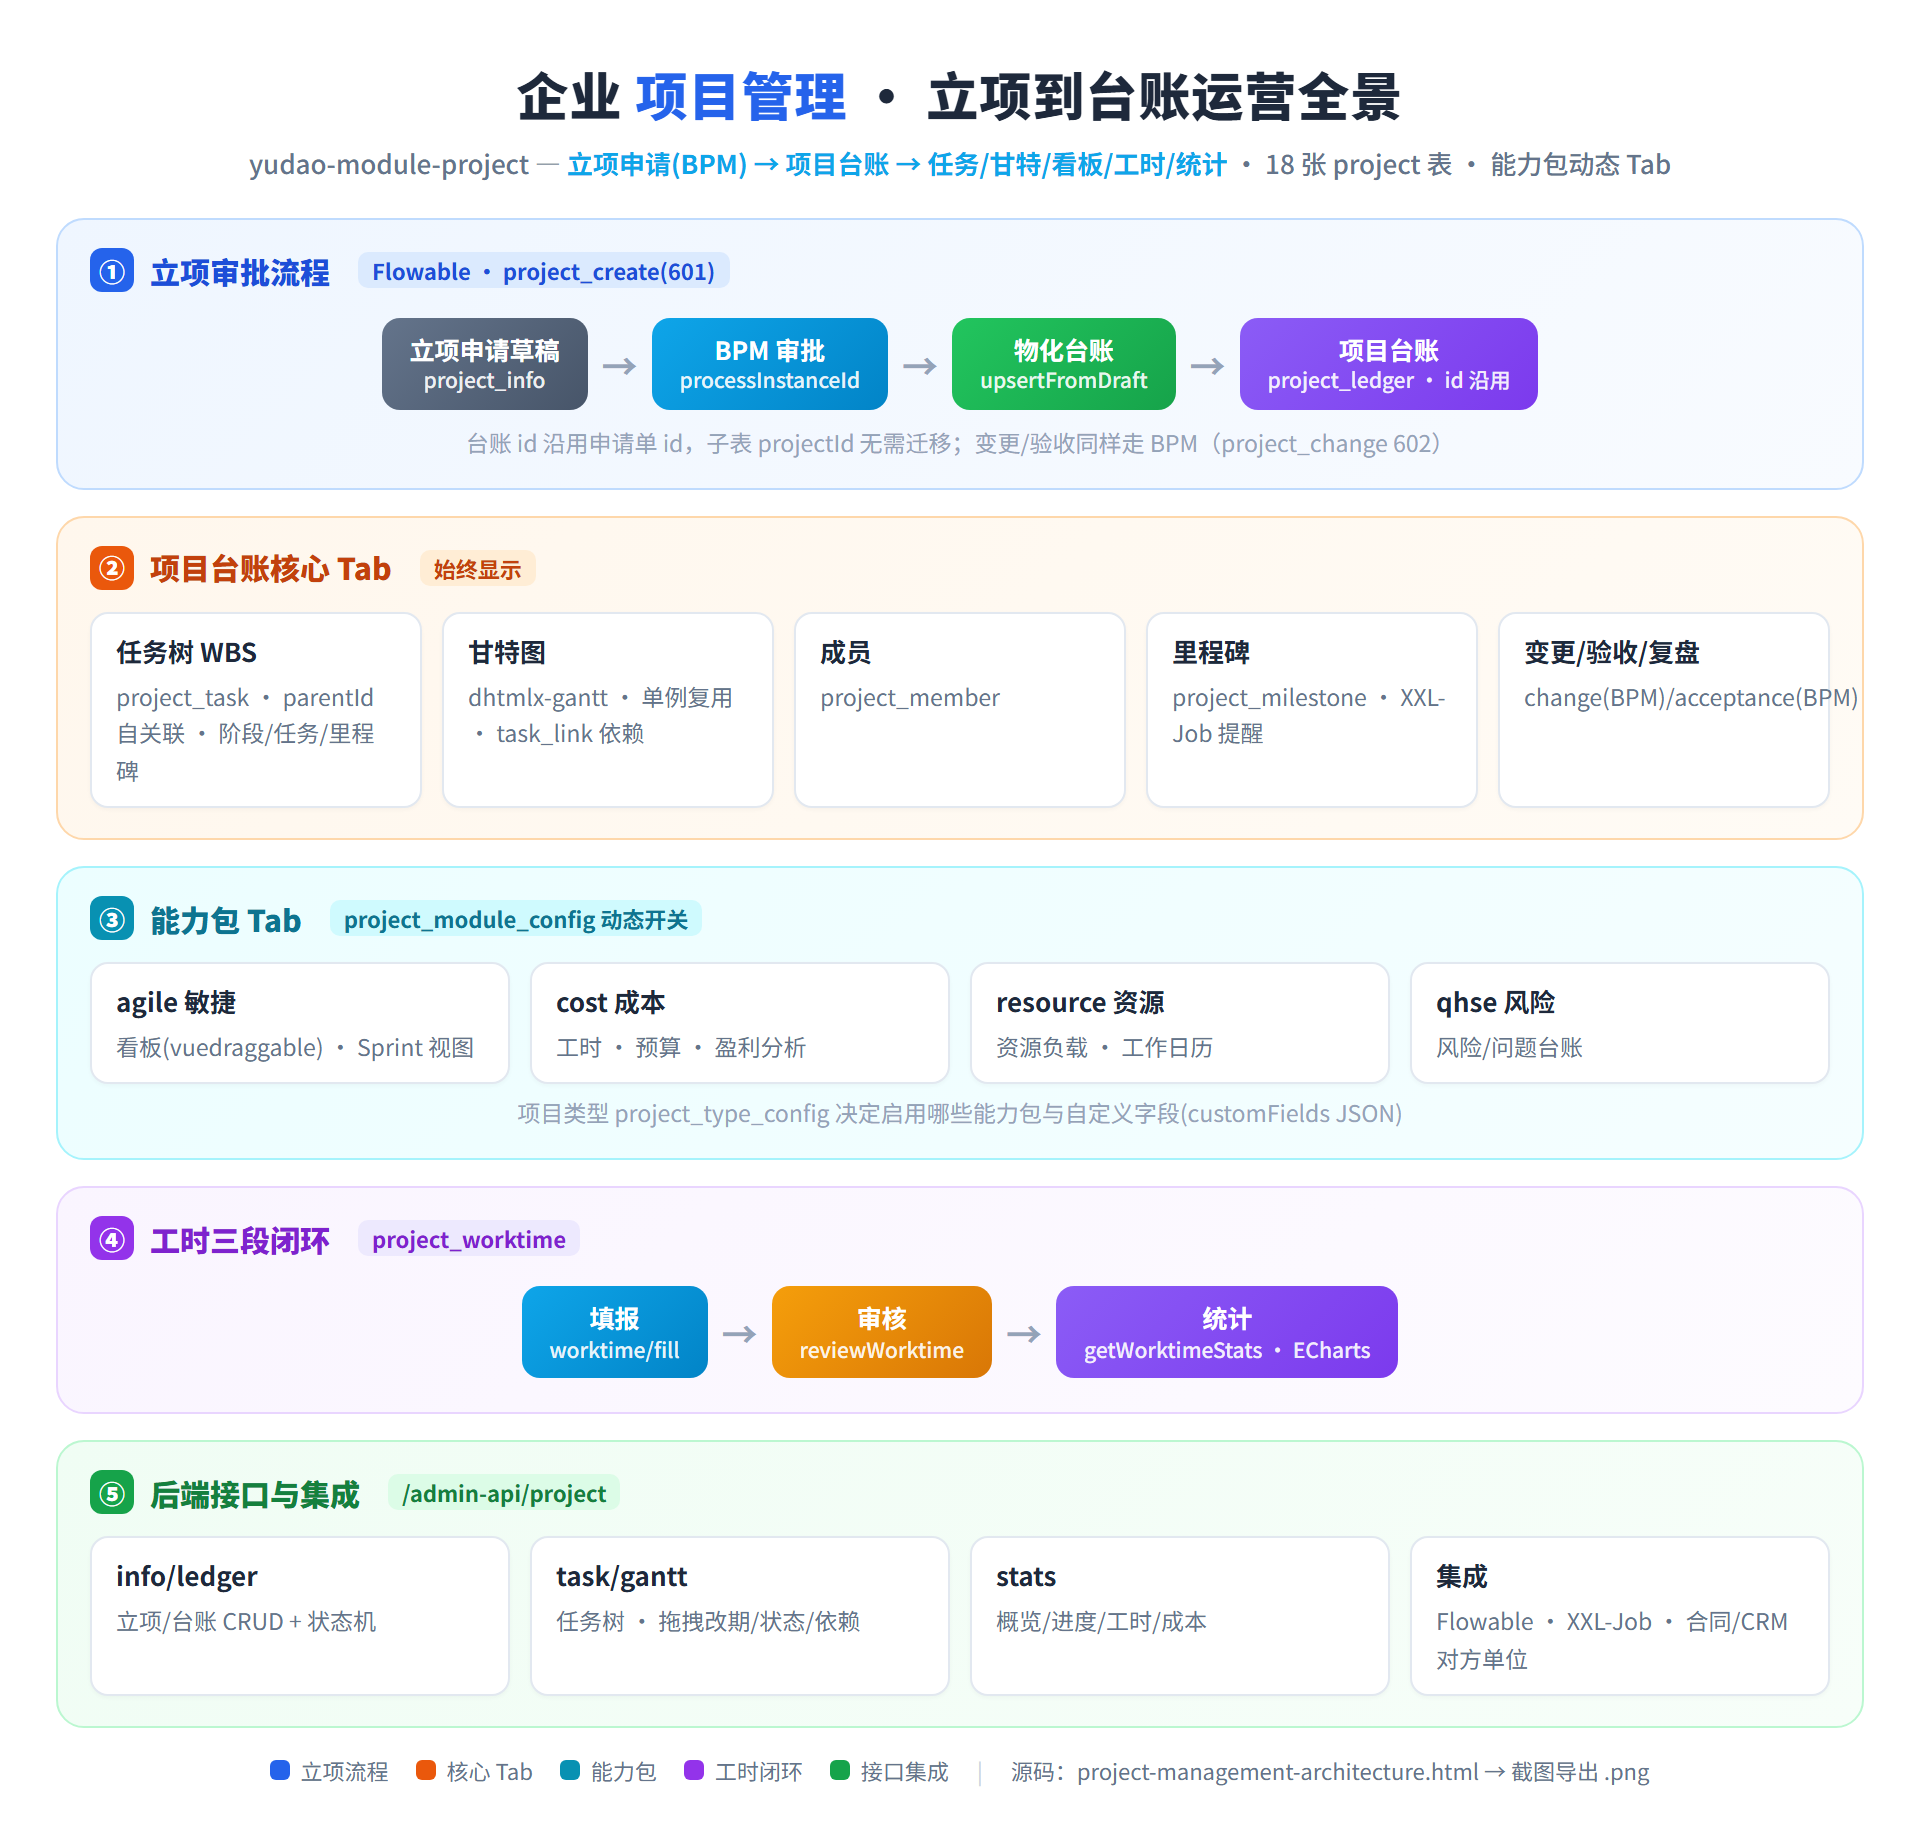Click the 物化台账 upsertFromDraft node
The height and width of the screenshot is (1832, 1920).
pyautogui.click(x=1064, y=364)
